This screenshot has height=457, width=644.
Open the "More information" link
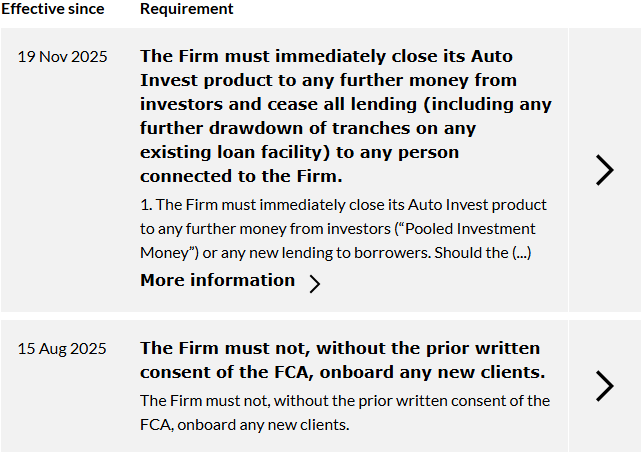tap(217, 280)
